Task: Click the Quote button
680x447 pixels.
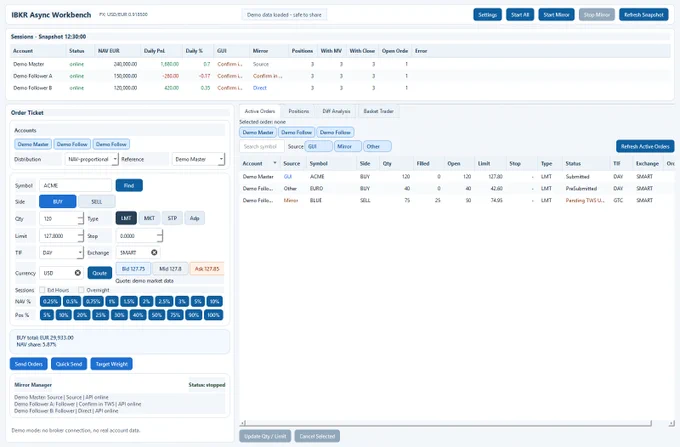Action: tap(100, 273)
